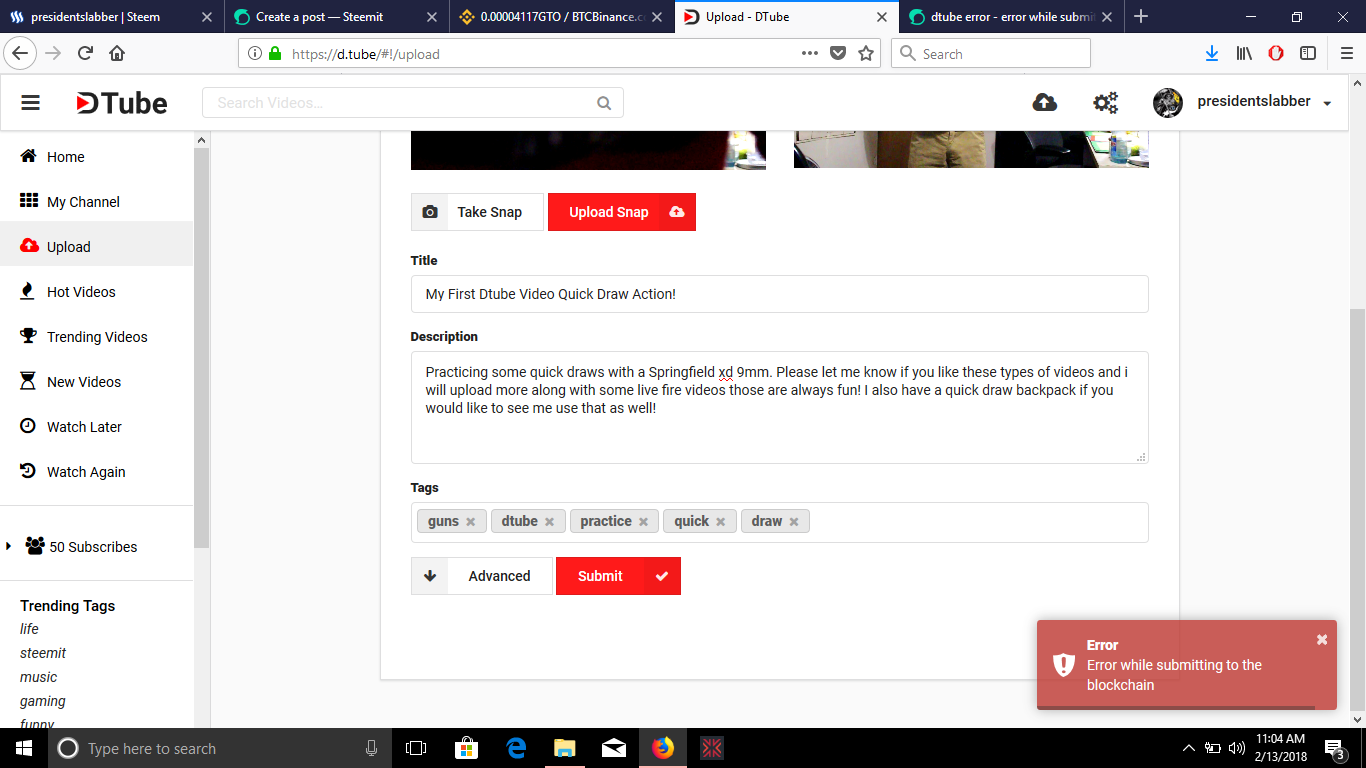Open the steemit trending tag
Screen dimensions: 1366x768
(x=43, y=653)
